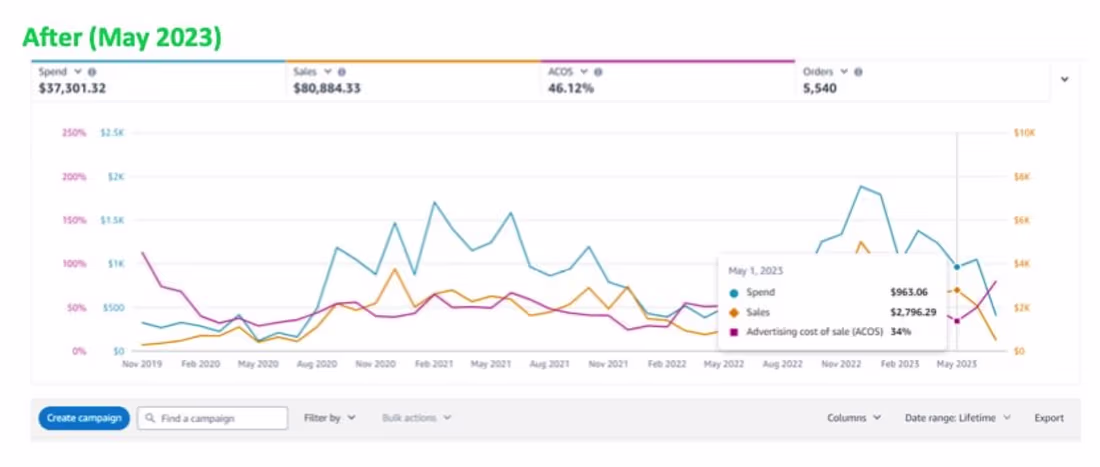Click the orange Sales diamond in tooltip
The height and width of the screenshot is (467, 1100).
click(735, 312)
